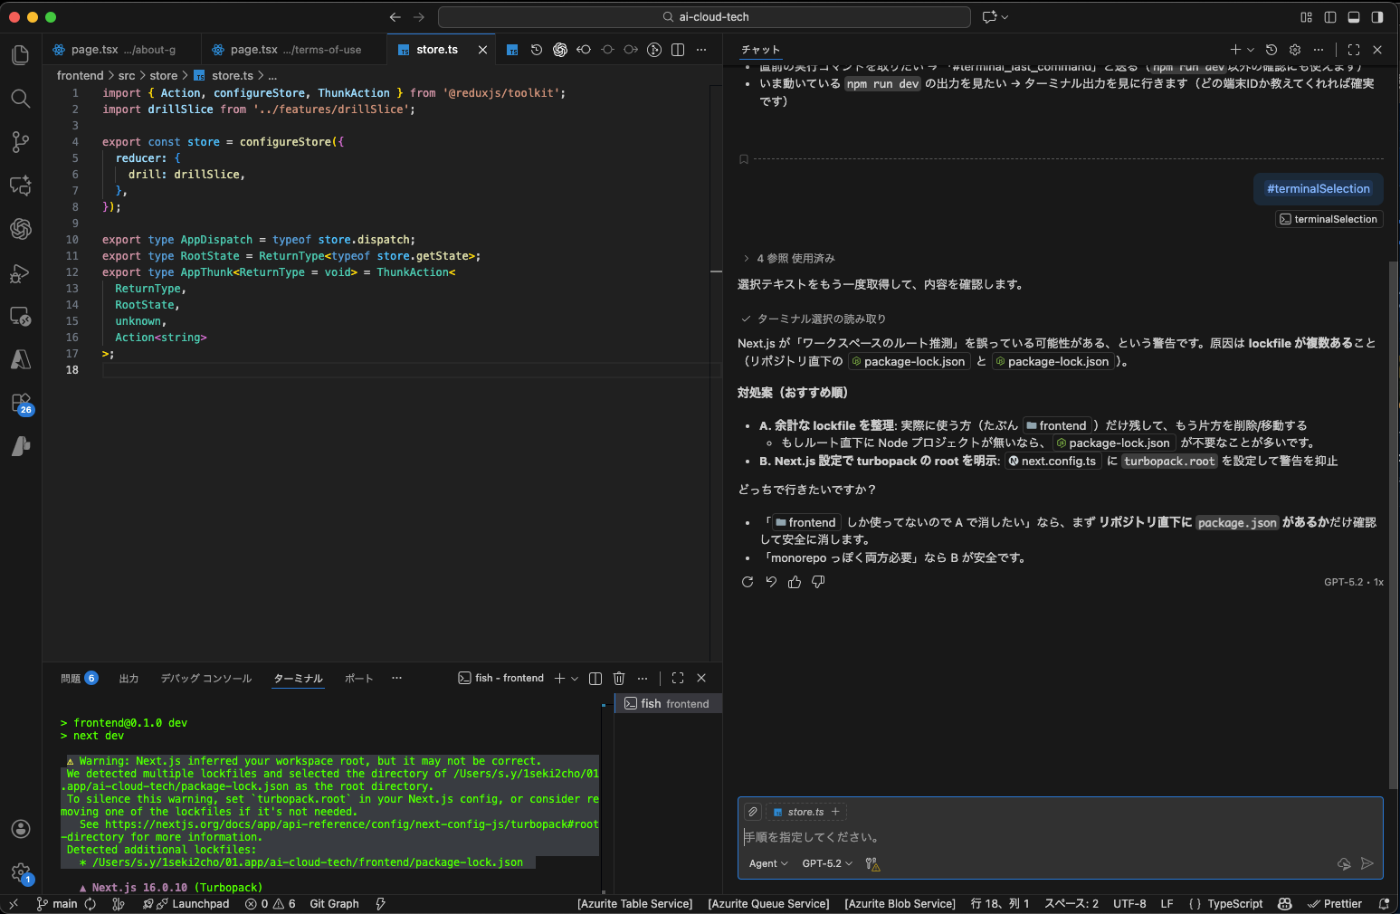Click Prettier in status bar

pos(1334,904)
